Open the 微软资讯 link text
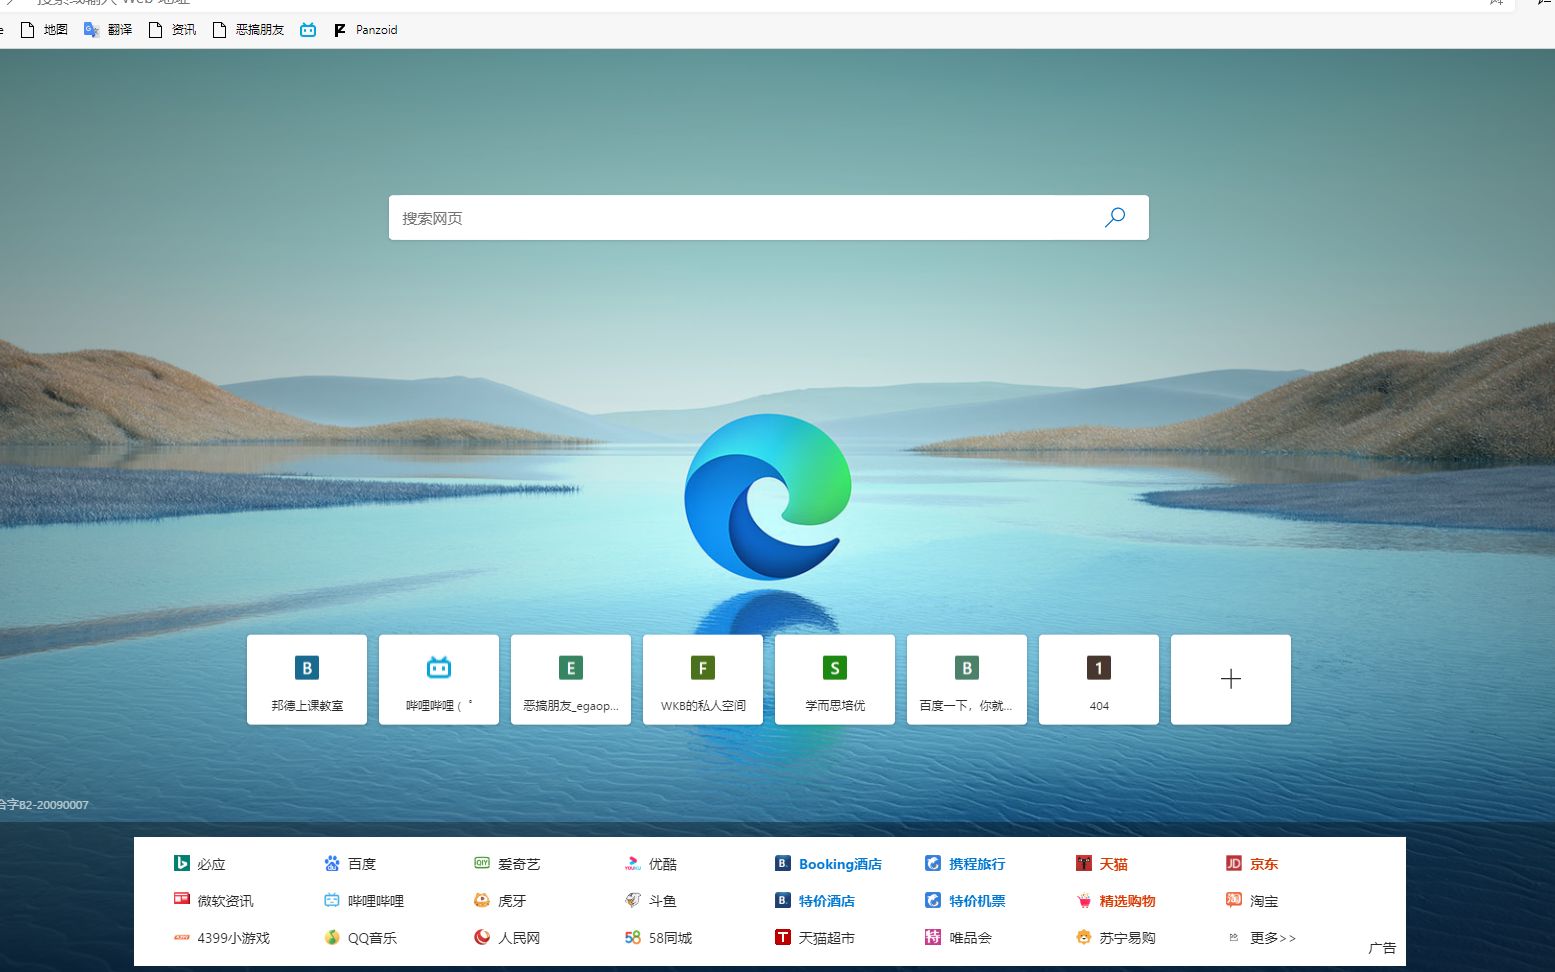1555x972 pixels. (x=225, y=901)
